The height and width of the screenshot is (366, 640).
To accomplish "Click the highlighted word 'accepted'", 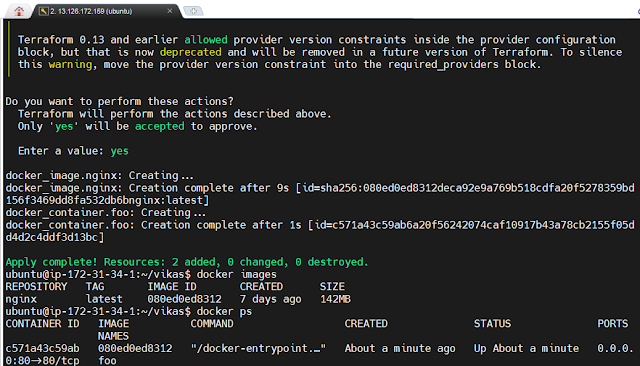I will 160,126.
